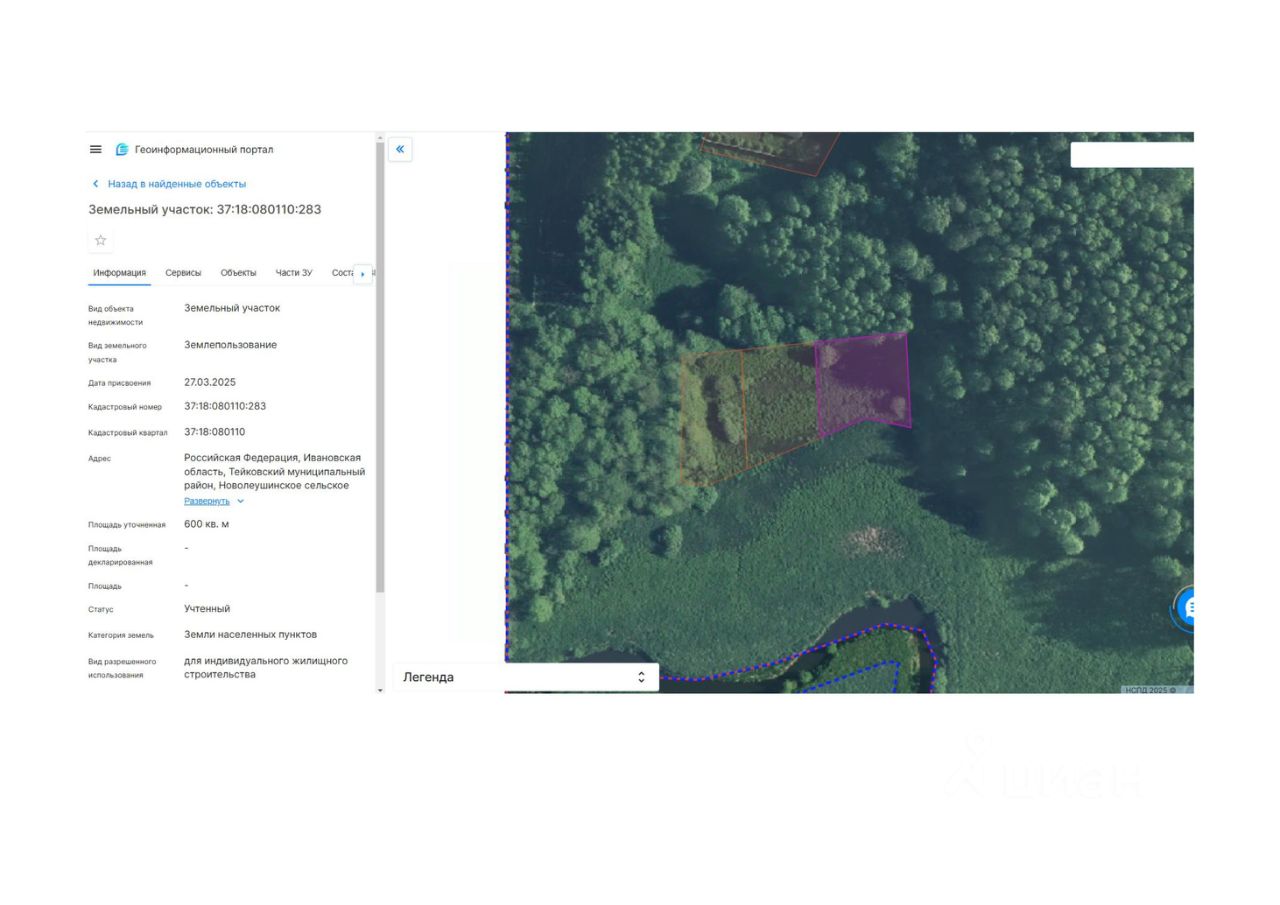Click the 'Кадастровый номер' label
This screenshot has height=905, width=1280.
coord(125,407)
